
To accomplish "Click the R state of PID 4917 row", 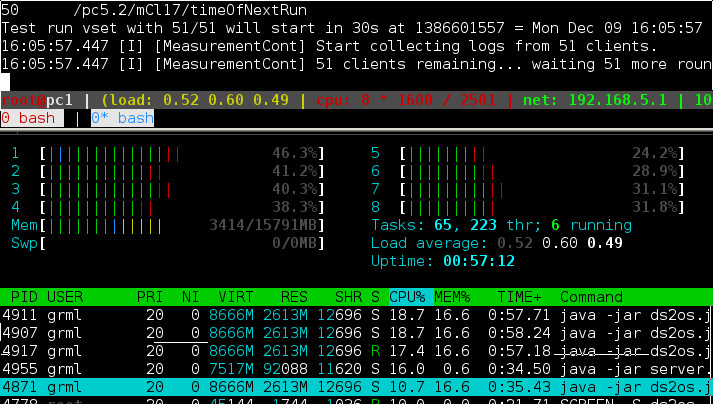I will [x=375, y=351].
